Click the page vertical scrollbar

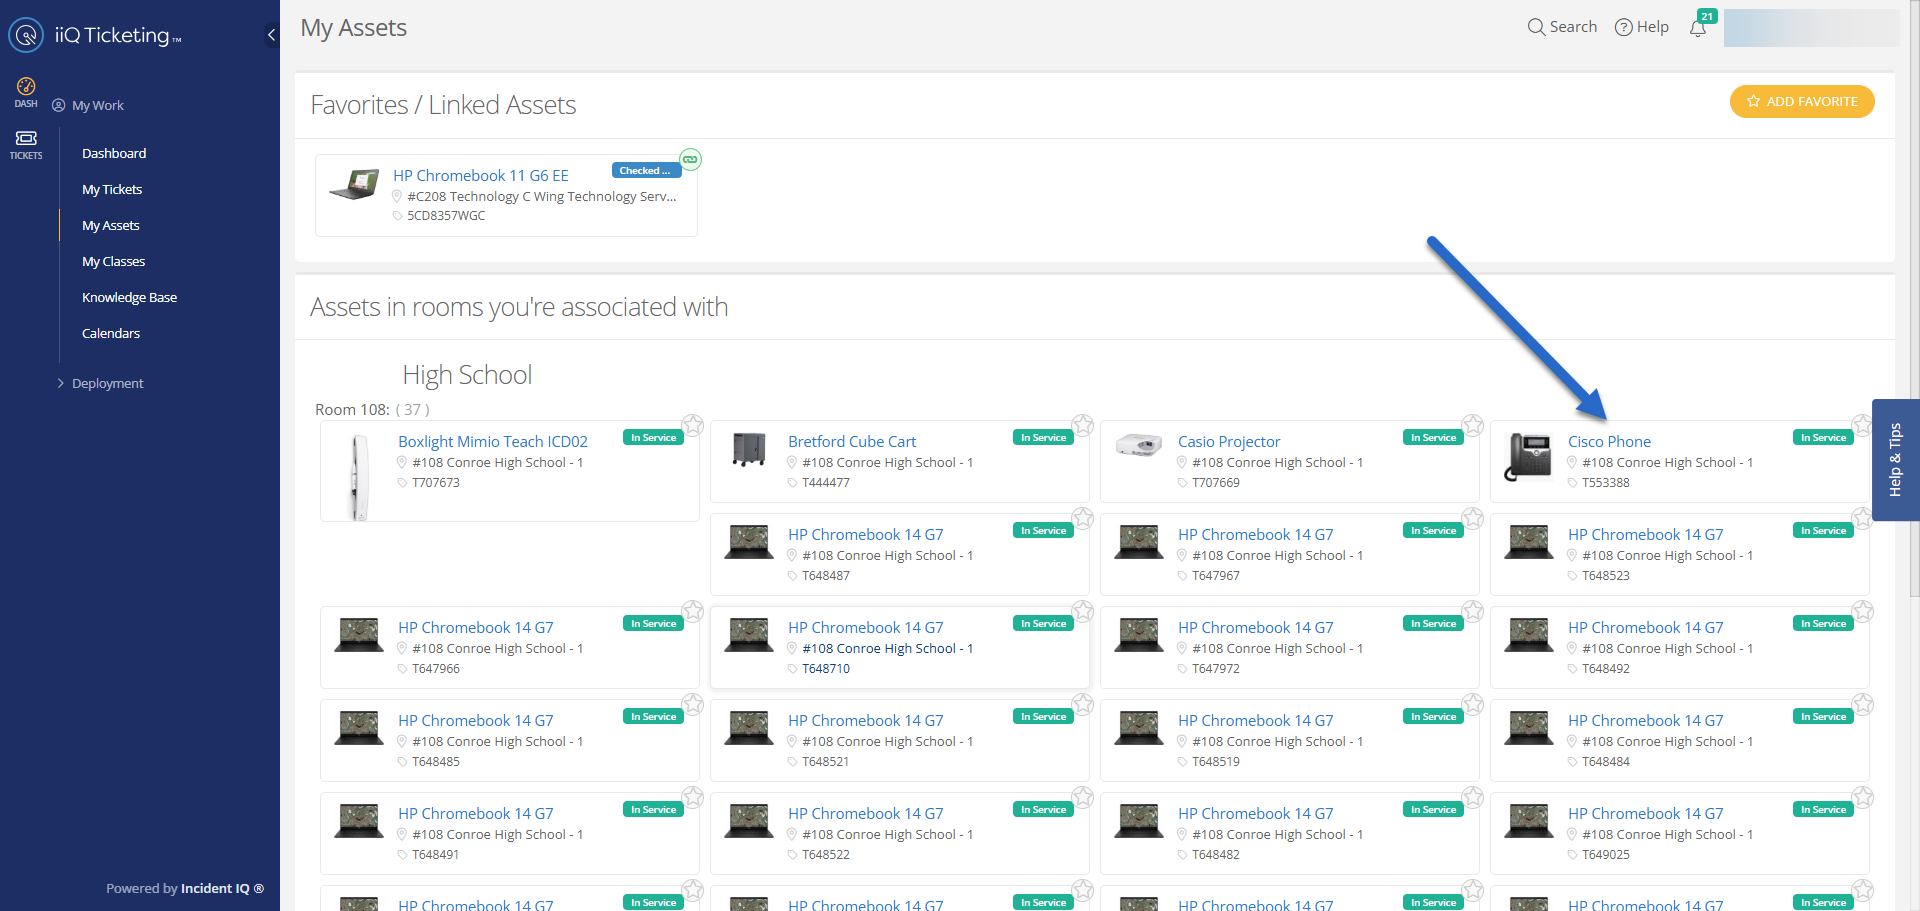[x=1913, y=300]
